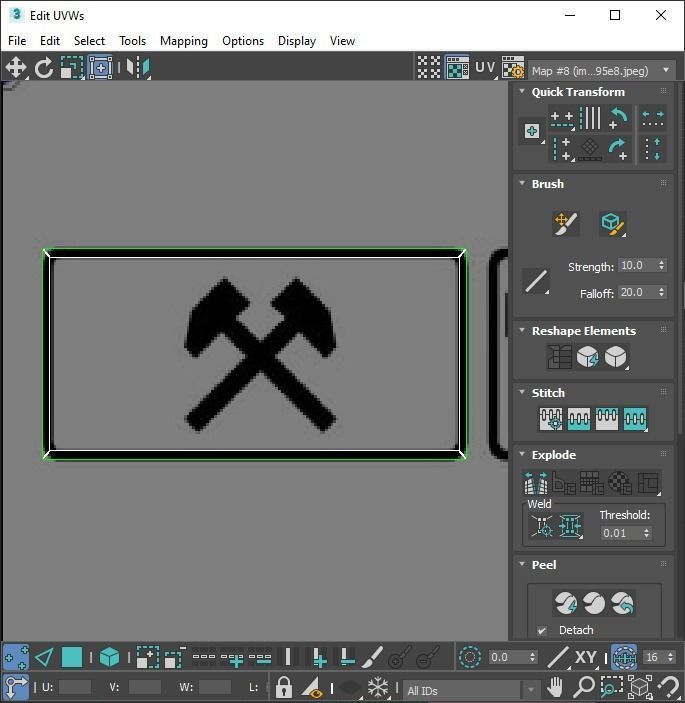Click Rotate -90 around pivot icon

618,119
